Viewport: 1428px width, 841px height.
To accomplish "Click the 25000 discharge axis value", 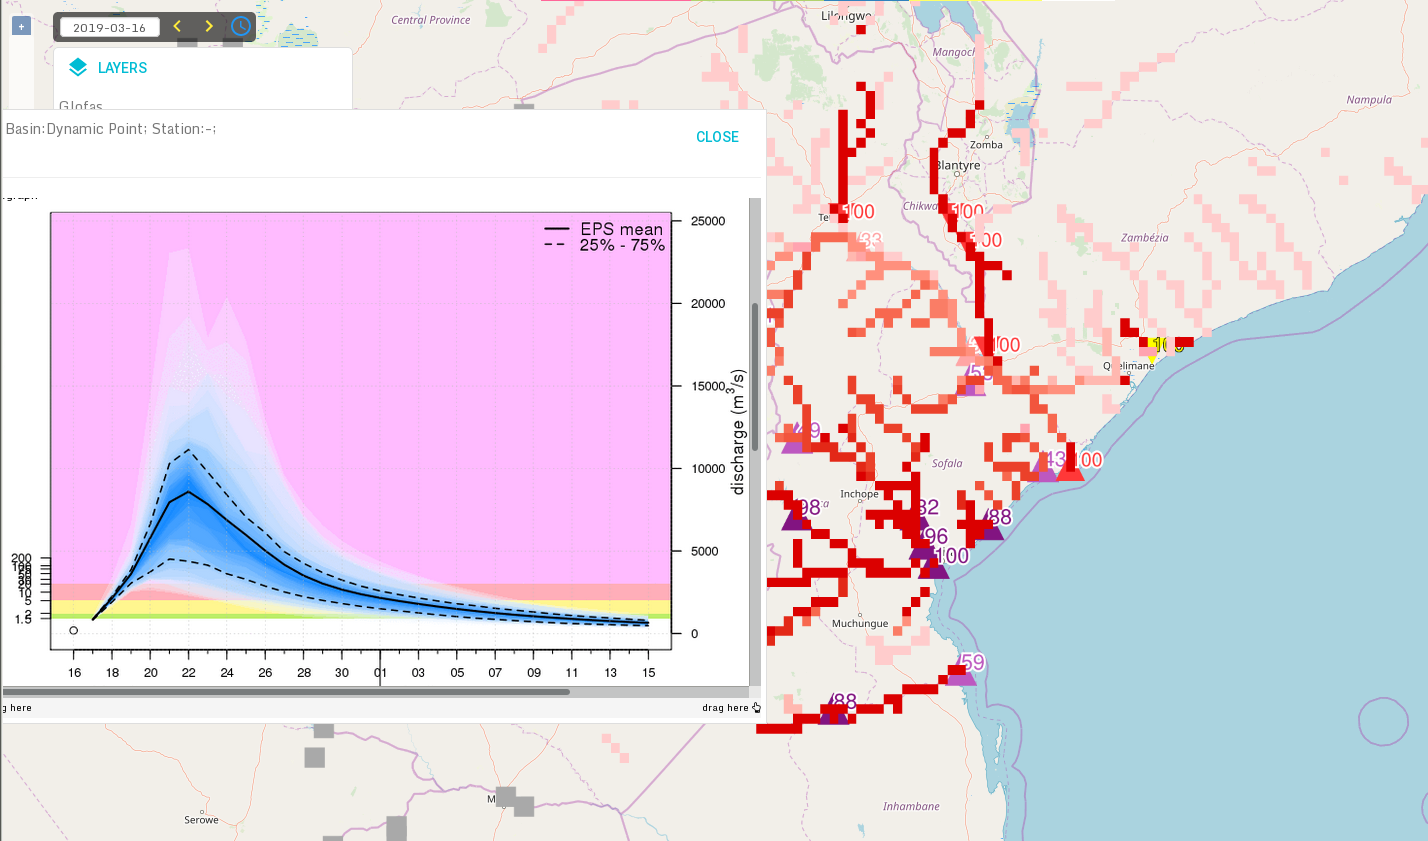I will coord(708,221).
